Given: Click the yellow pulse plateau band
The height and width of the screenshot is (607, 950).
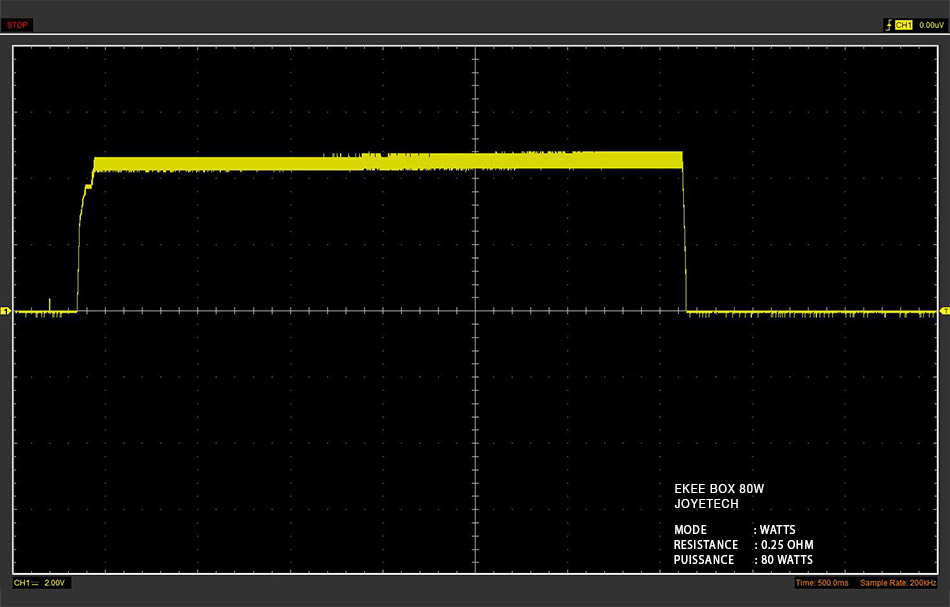Looking at the screenshot, I should [x=388, y=162].
